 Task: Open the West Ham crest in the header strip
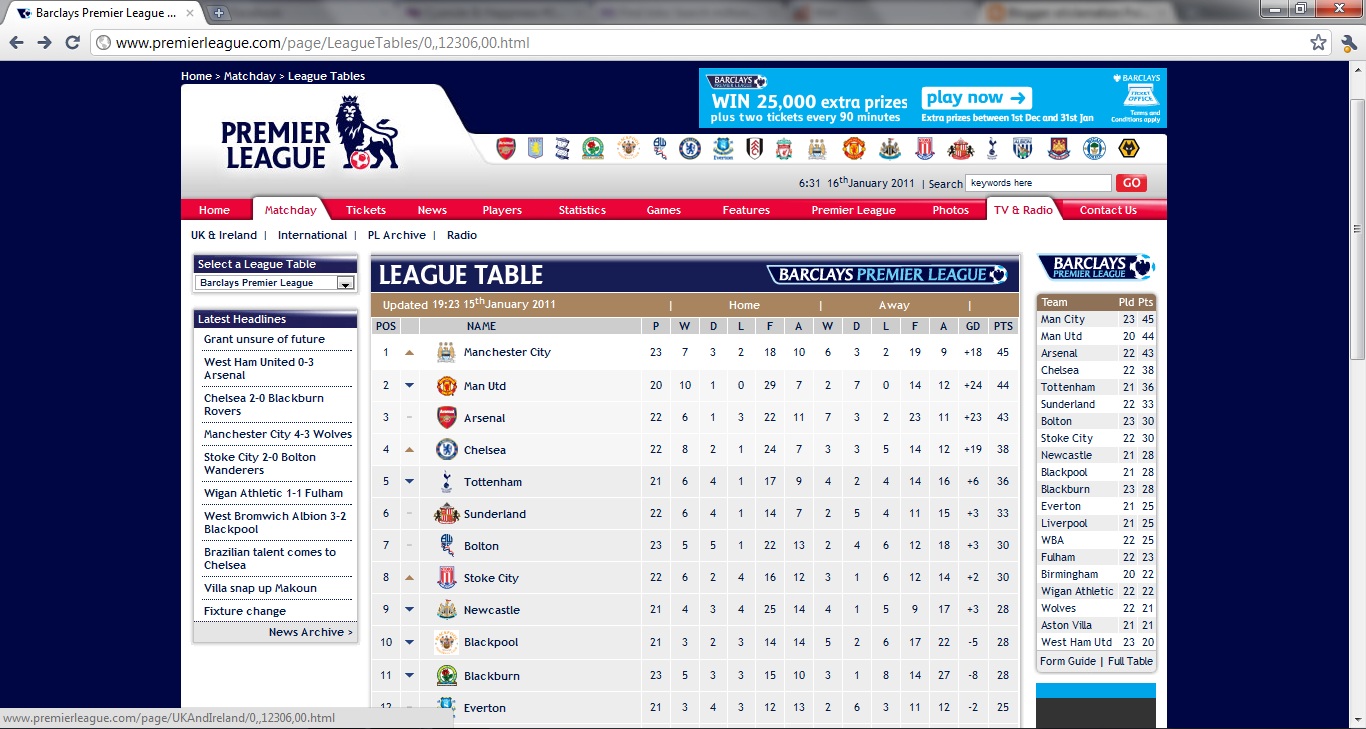point(1059,149)
